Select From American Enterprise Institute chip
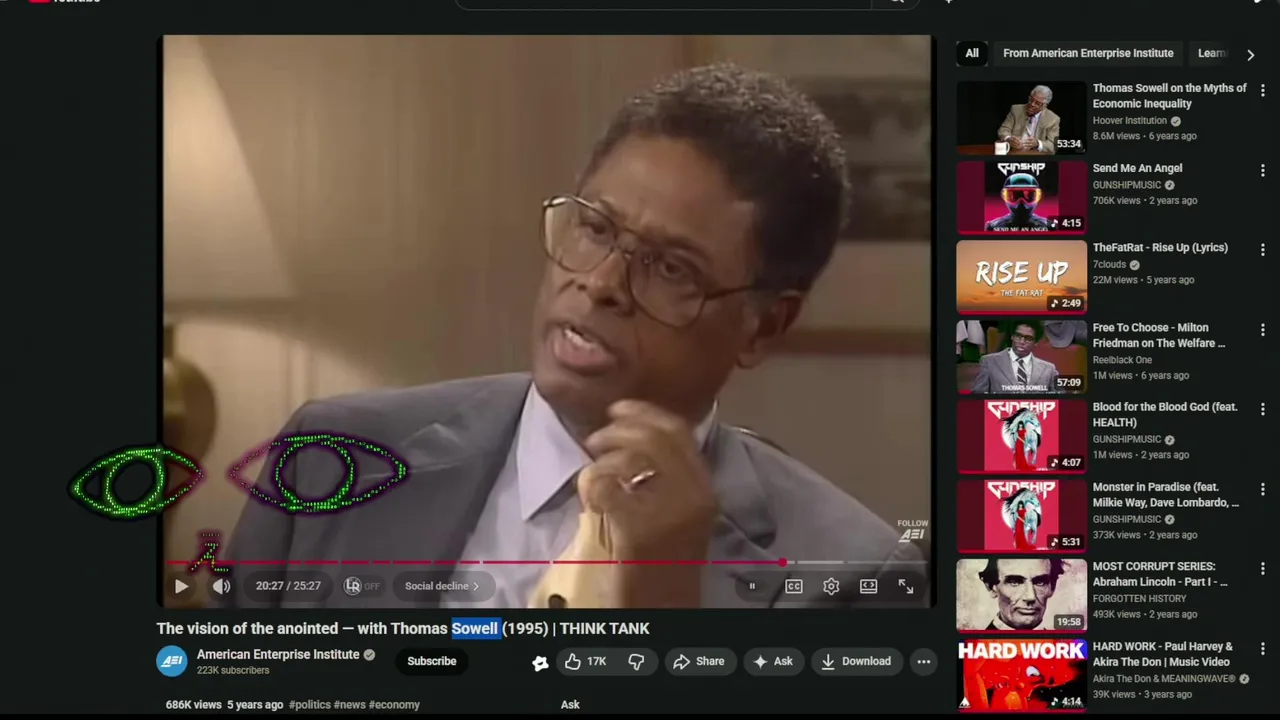The image size is (1280, 720). (x=1088, y=53)
